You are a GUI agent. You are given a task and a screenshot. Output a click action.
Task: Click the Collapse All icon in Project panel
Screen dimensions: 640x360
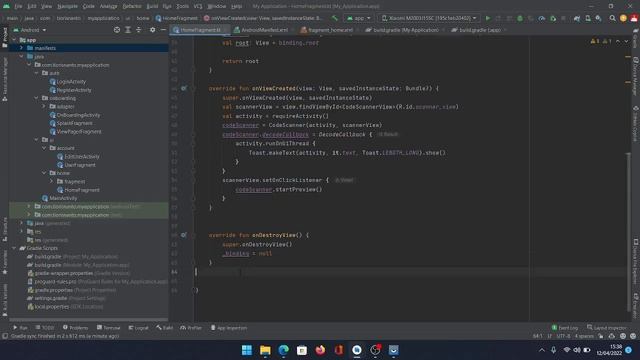coord(139,30)
